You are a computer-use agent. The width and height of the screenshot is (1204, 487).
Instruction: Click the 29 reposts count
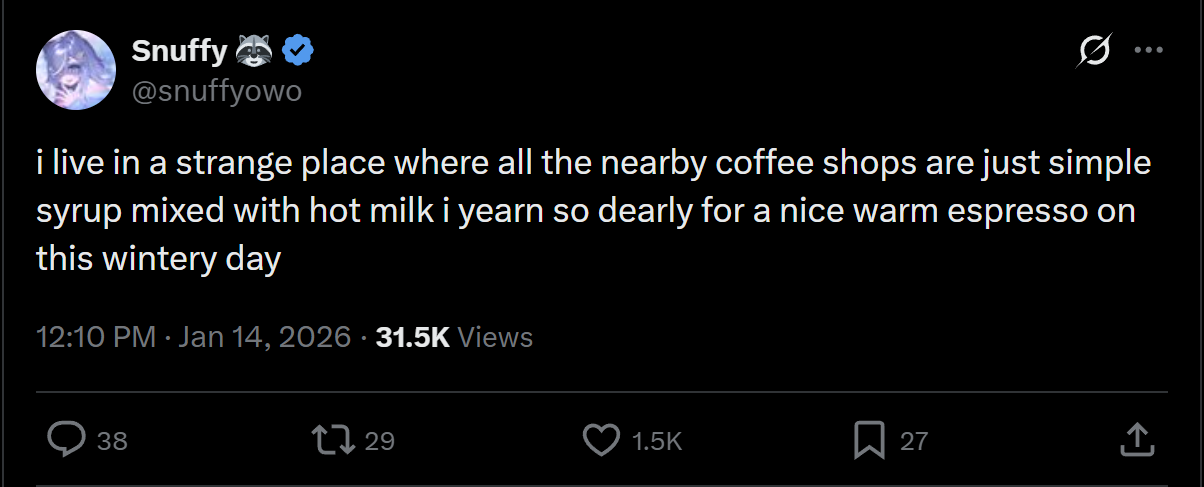pyautogui.click(x=380, y=440)
